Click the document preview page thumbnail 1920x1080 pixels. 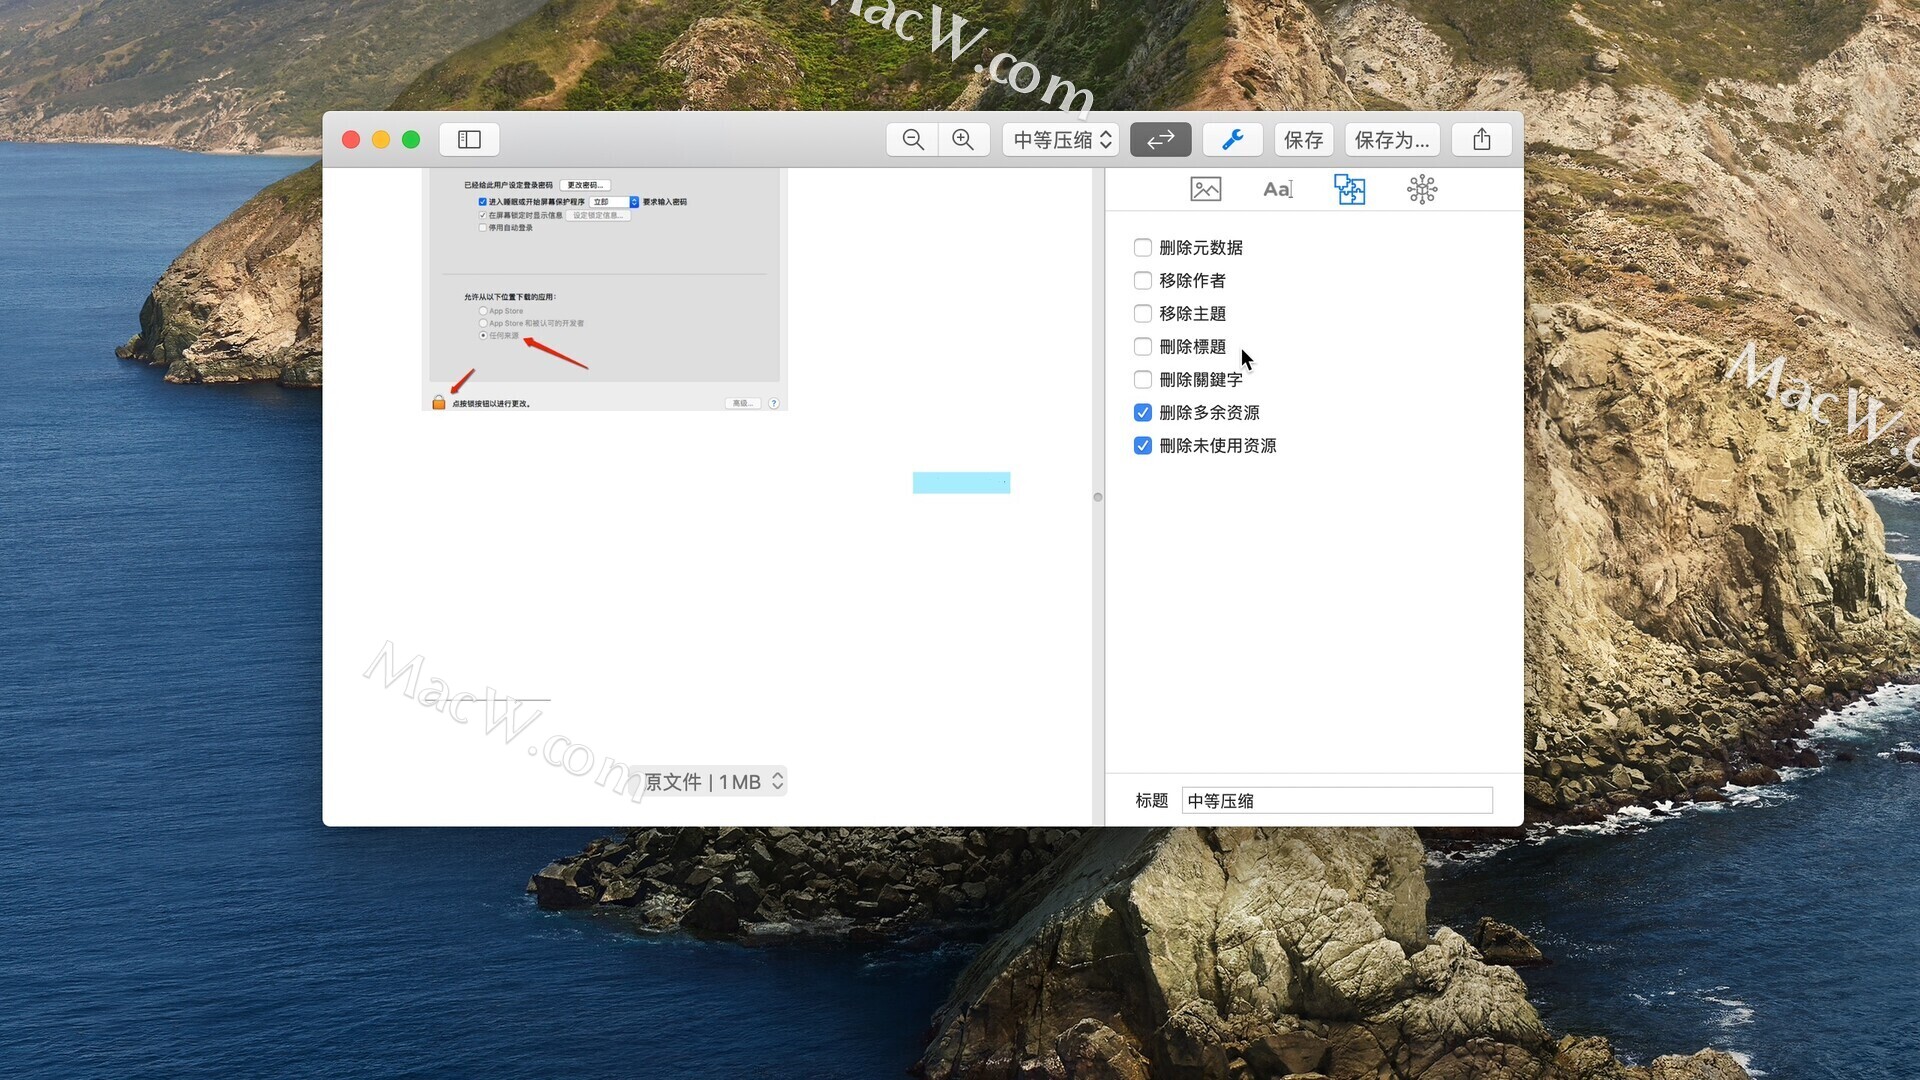[x=604, y=289]
